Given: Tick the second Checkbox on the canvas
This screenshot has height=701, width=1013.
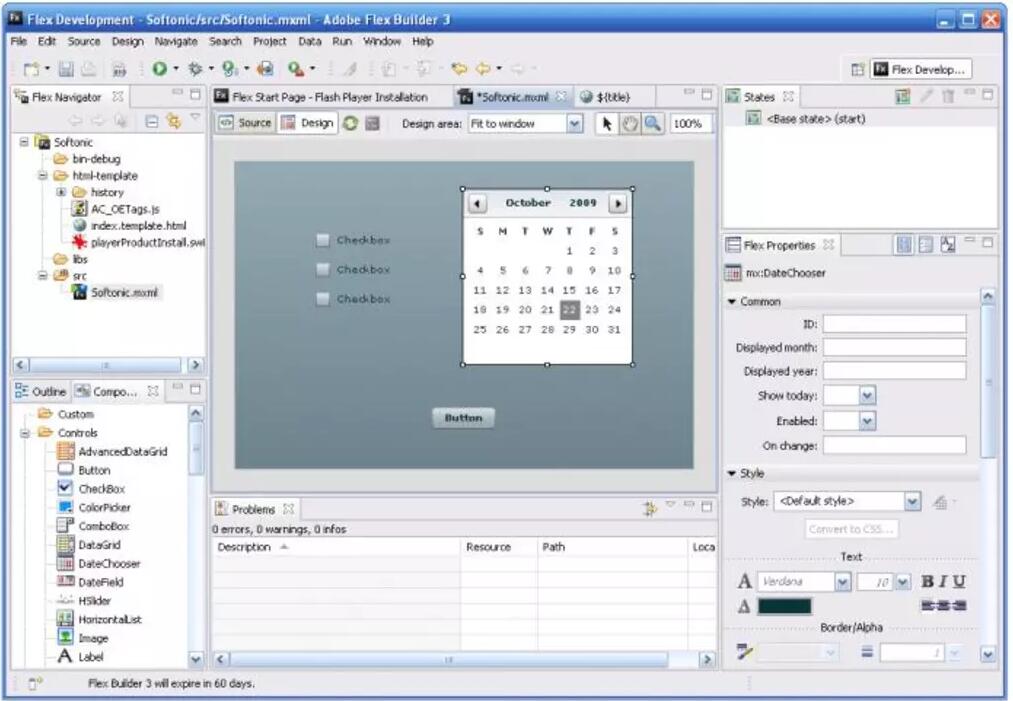Looking at the screenshot, I should (322, 270).
